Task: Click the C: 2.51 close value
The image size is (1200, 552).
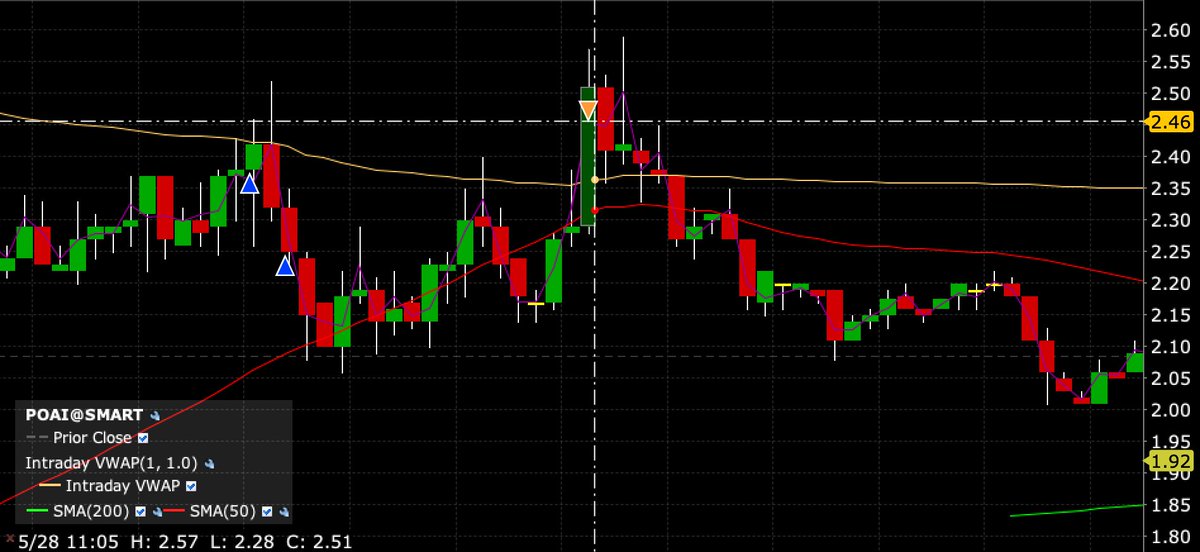Action: (318, 542)
